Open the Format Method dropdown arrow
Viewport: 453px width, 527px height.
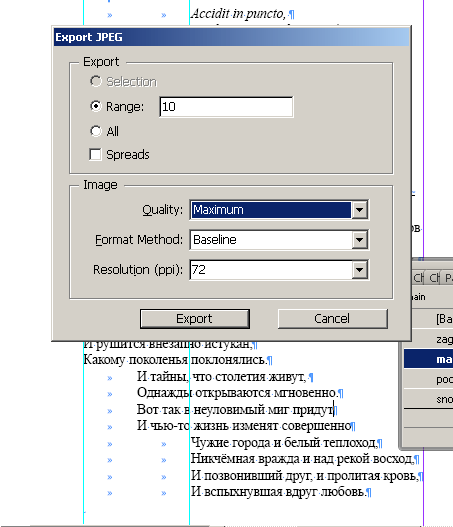(359, 240)
